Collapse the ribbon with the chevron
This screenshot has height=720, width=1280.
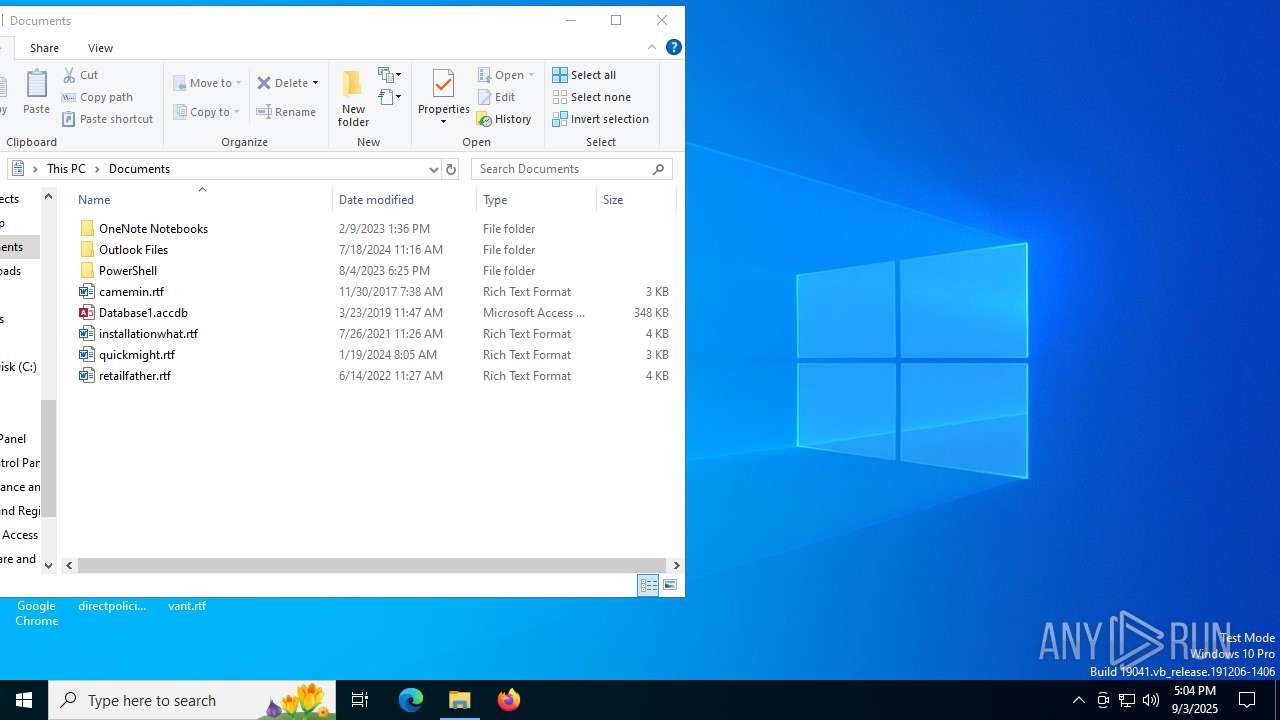point(652,47)
